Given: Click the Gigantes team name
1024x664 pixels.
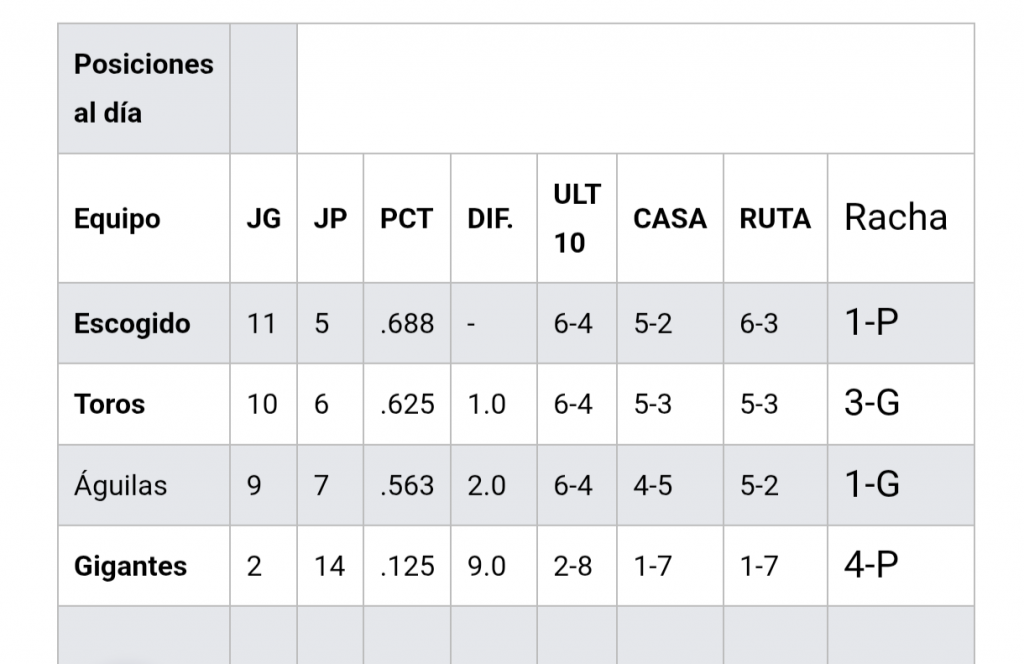Looking at the screenshot, I should tap(130, 566).
